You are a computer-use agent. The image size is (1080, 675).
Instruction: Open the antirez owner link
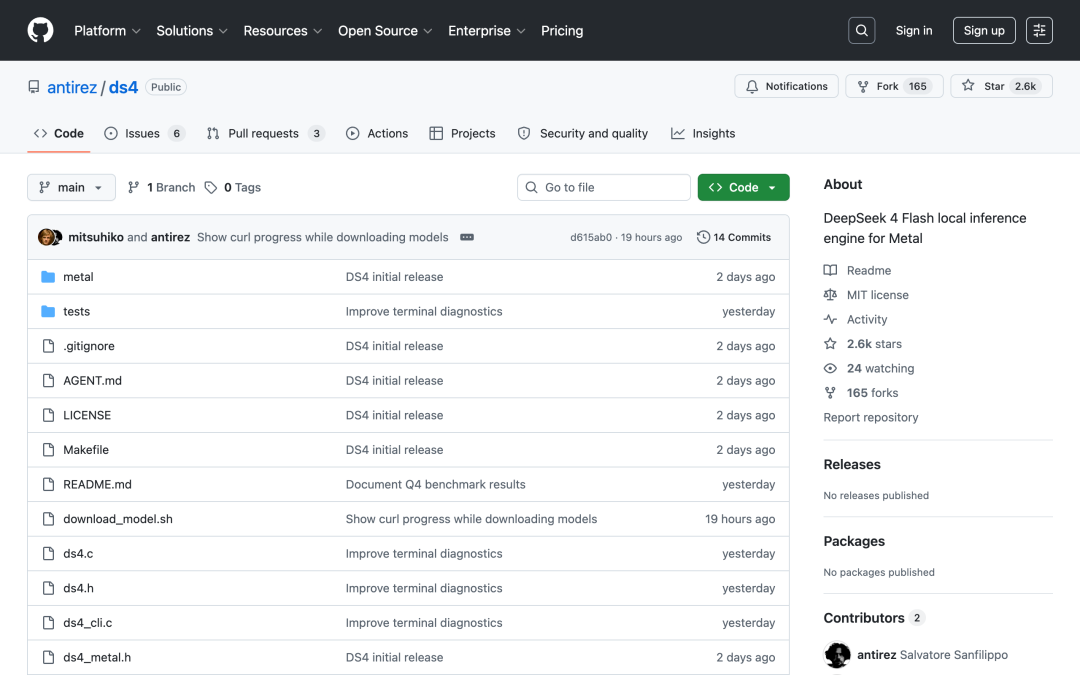point(72,87)
